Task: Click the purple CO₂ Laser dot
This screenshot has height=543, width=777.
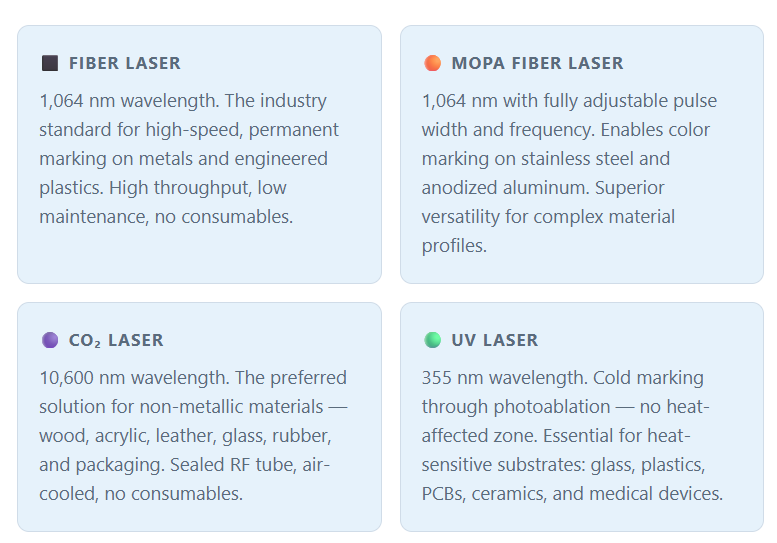Action: coord(50,340)
